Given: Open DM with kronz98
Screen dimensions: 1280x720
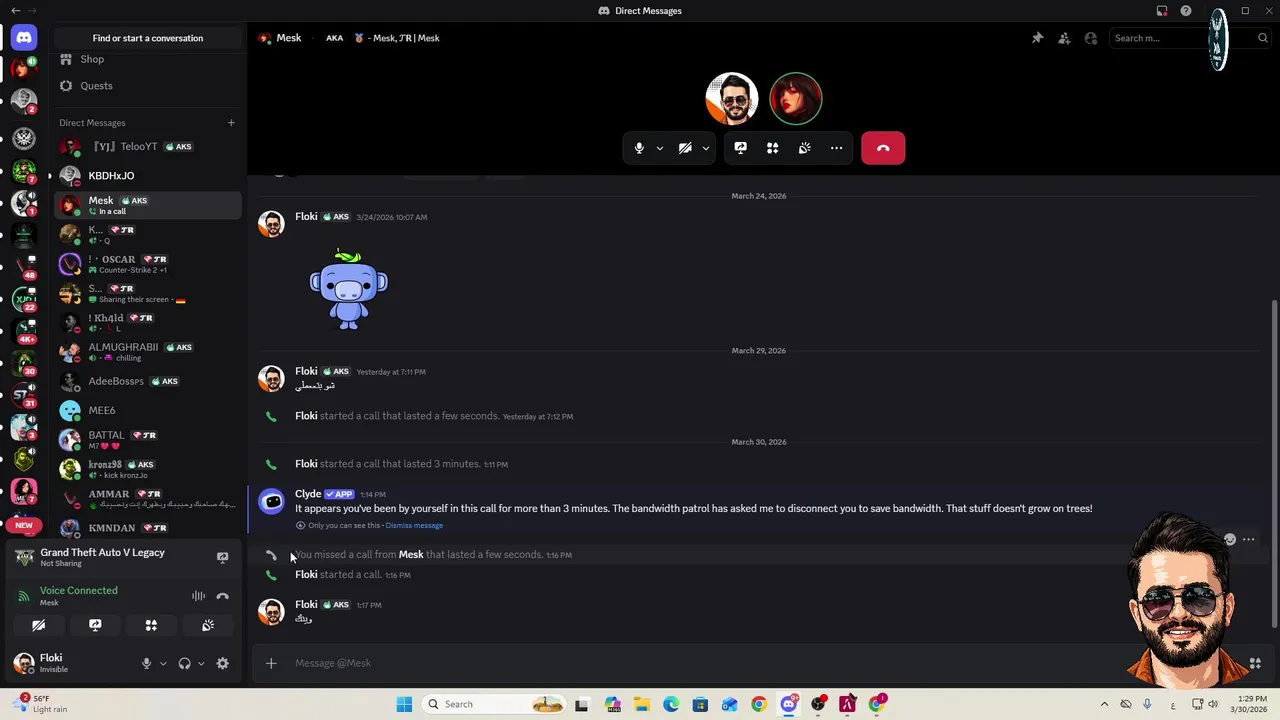Looking at the screenshot, I should [148, 469].
